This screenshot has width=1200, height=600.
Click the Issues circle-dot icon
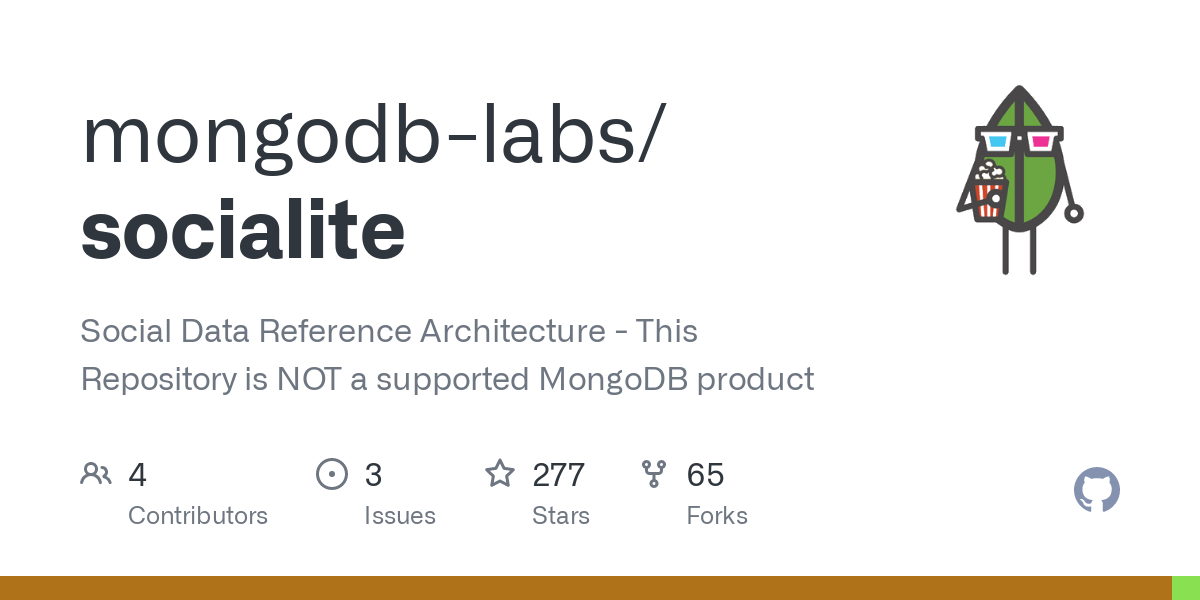[331, 473]
